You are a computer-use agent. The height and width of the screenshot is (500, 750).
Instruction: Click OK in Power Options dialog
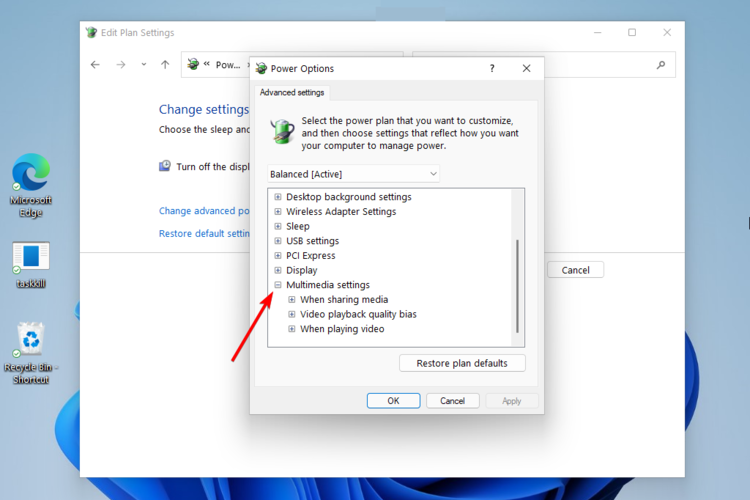(x=393, y=401)
